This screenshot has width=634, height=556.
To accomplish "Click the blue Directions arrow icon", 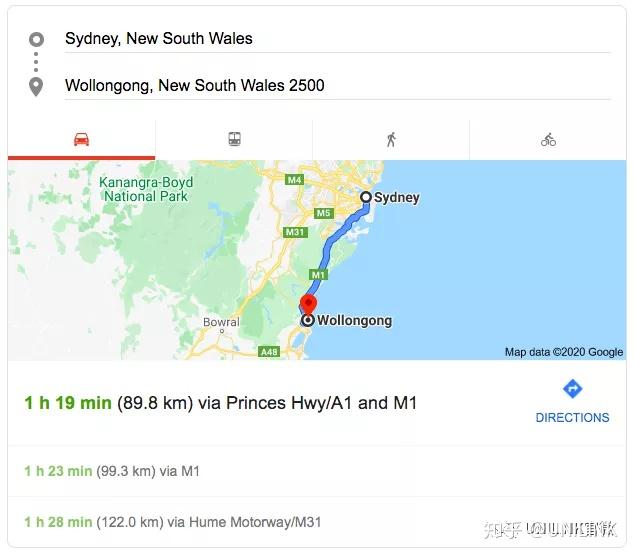I will pos(572,389).
